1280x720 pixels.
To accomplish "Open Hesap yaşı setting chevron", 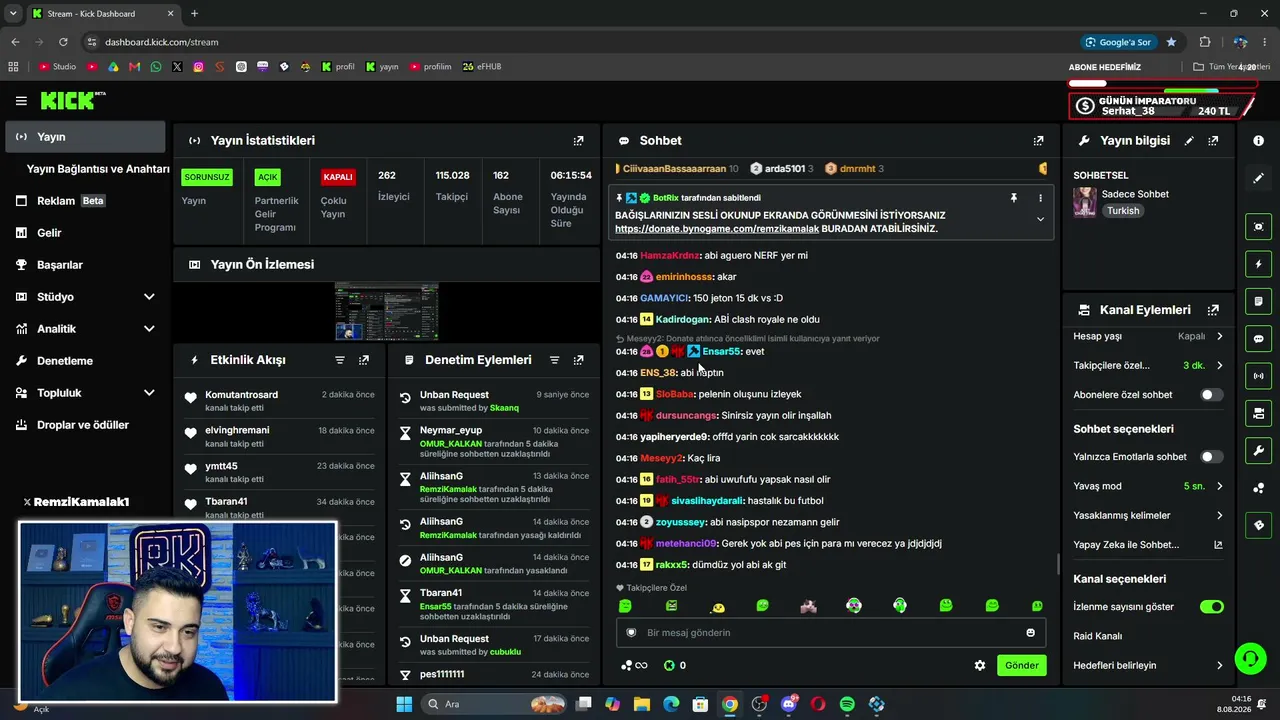I will click(x=1219, y=336).
